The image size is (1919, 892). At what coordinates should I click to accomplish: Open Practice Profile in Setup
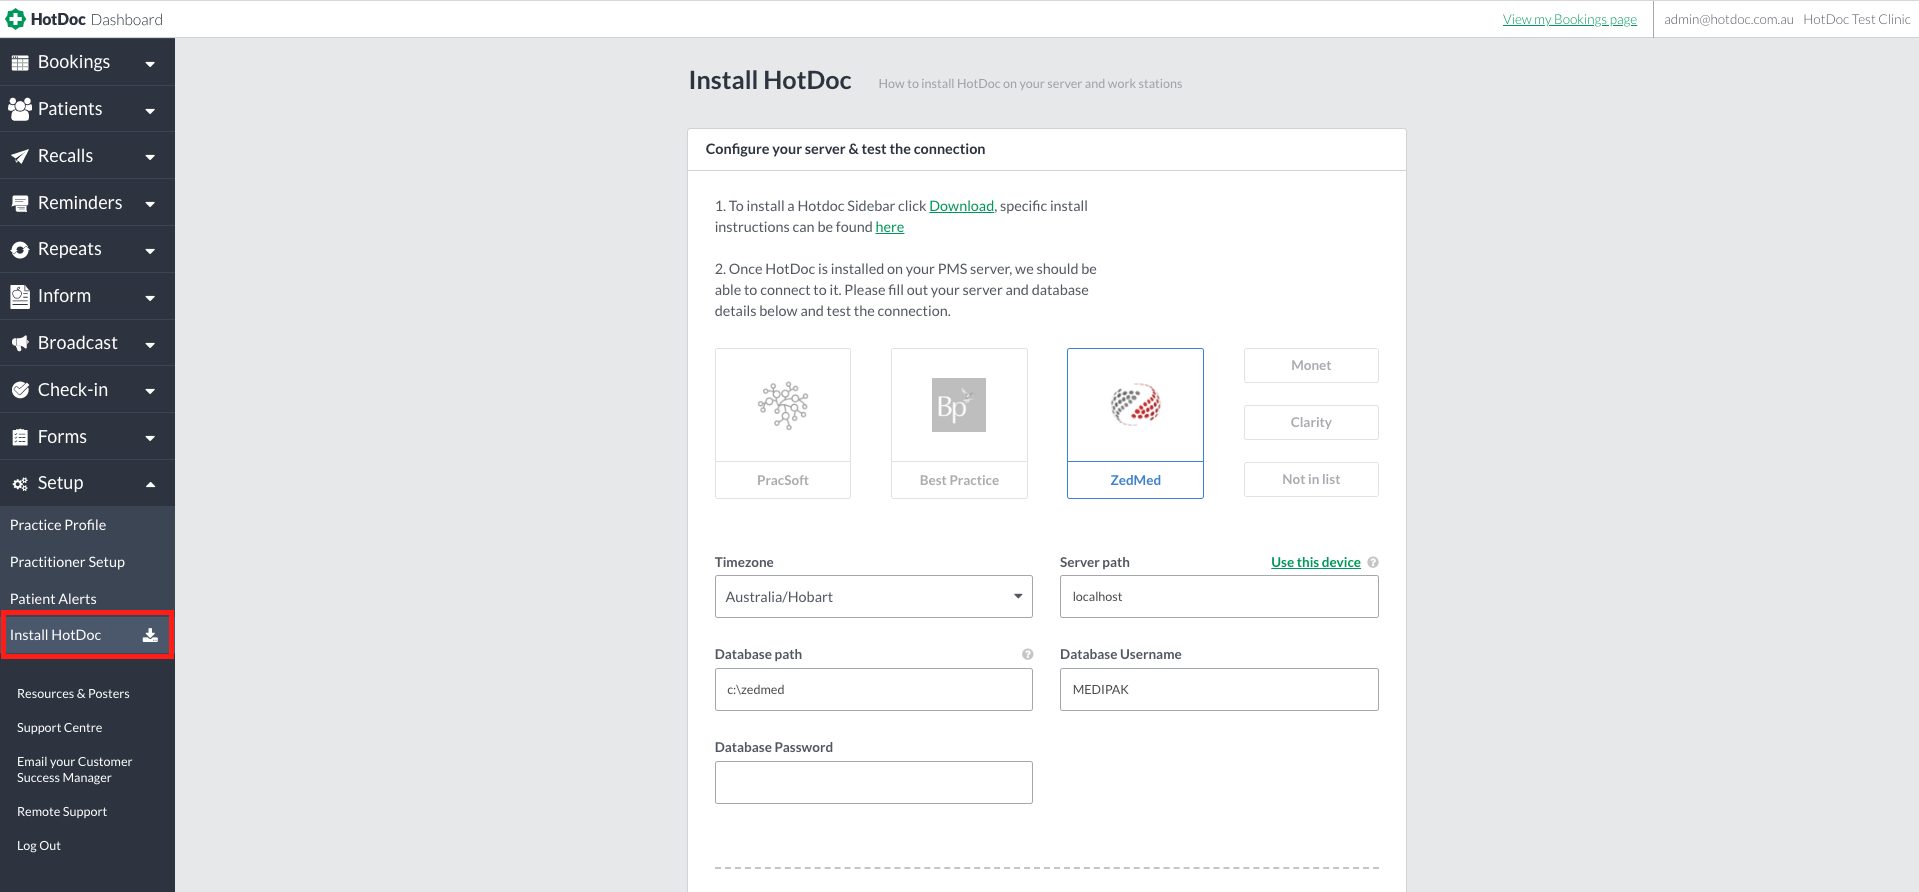58,525
